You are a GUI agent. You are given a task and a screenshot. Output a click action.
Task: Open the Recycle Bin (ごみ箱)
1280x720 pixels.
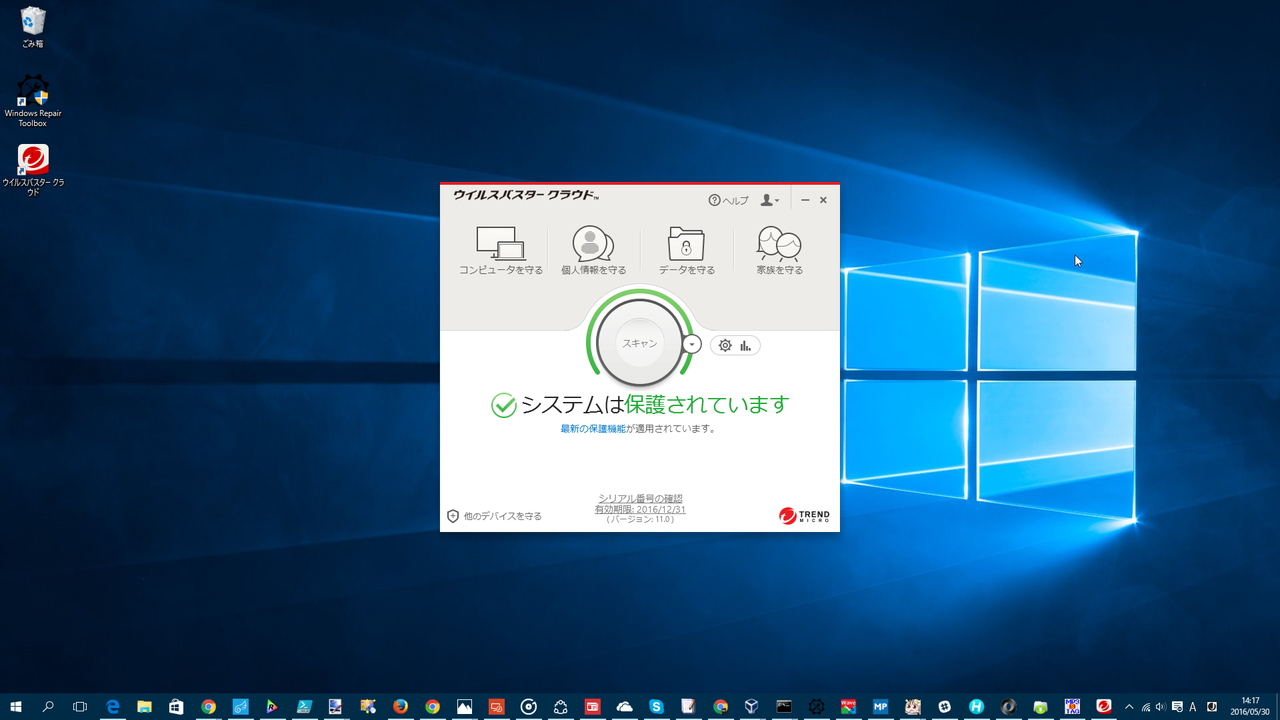click(x=32, y=20)
